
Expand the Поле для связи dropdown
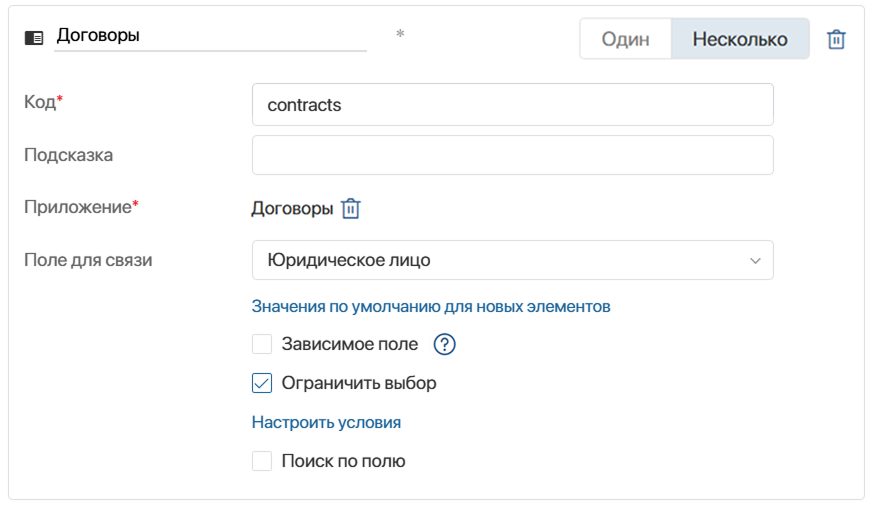512,260
